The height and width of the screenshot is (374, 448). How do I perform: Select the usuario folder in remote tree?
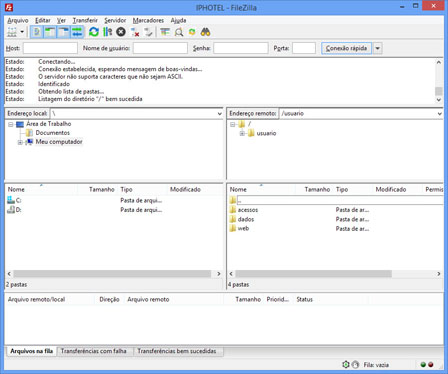pyautogui.click(x=266, y=133)
